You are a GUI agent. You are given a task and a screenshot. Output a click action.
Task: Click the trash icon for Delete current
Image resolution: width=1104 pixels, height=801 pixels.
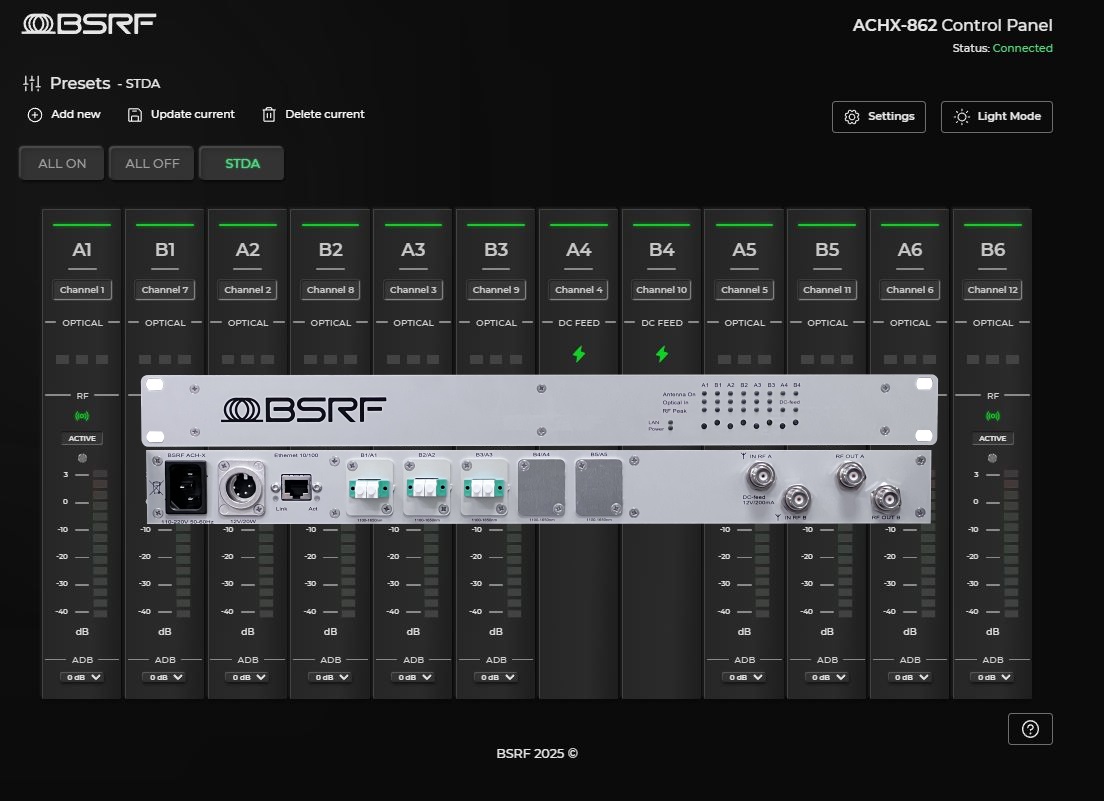click(269, 115)
